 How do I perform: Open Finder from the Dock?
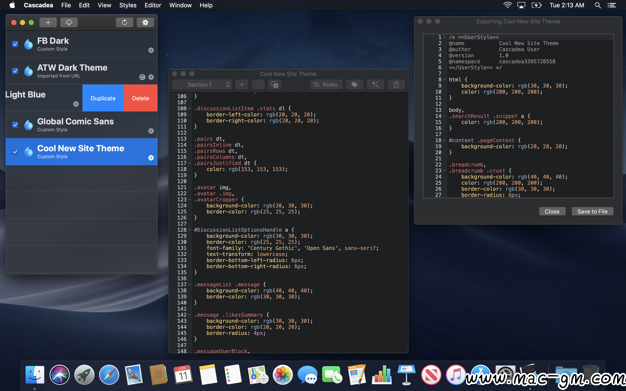pos(35,375)
